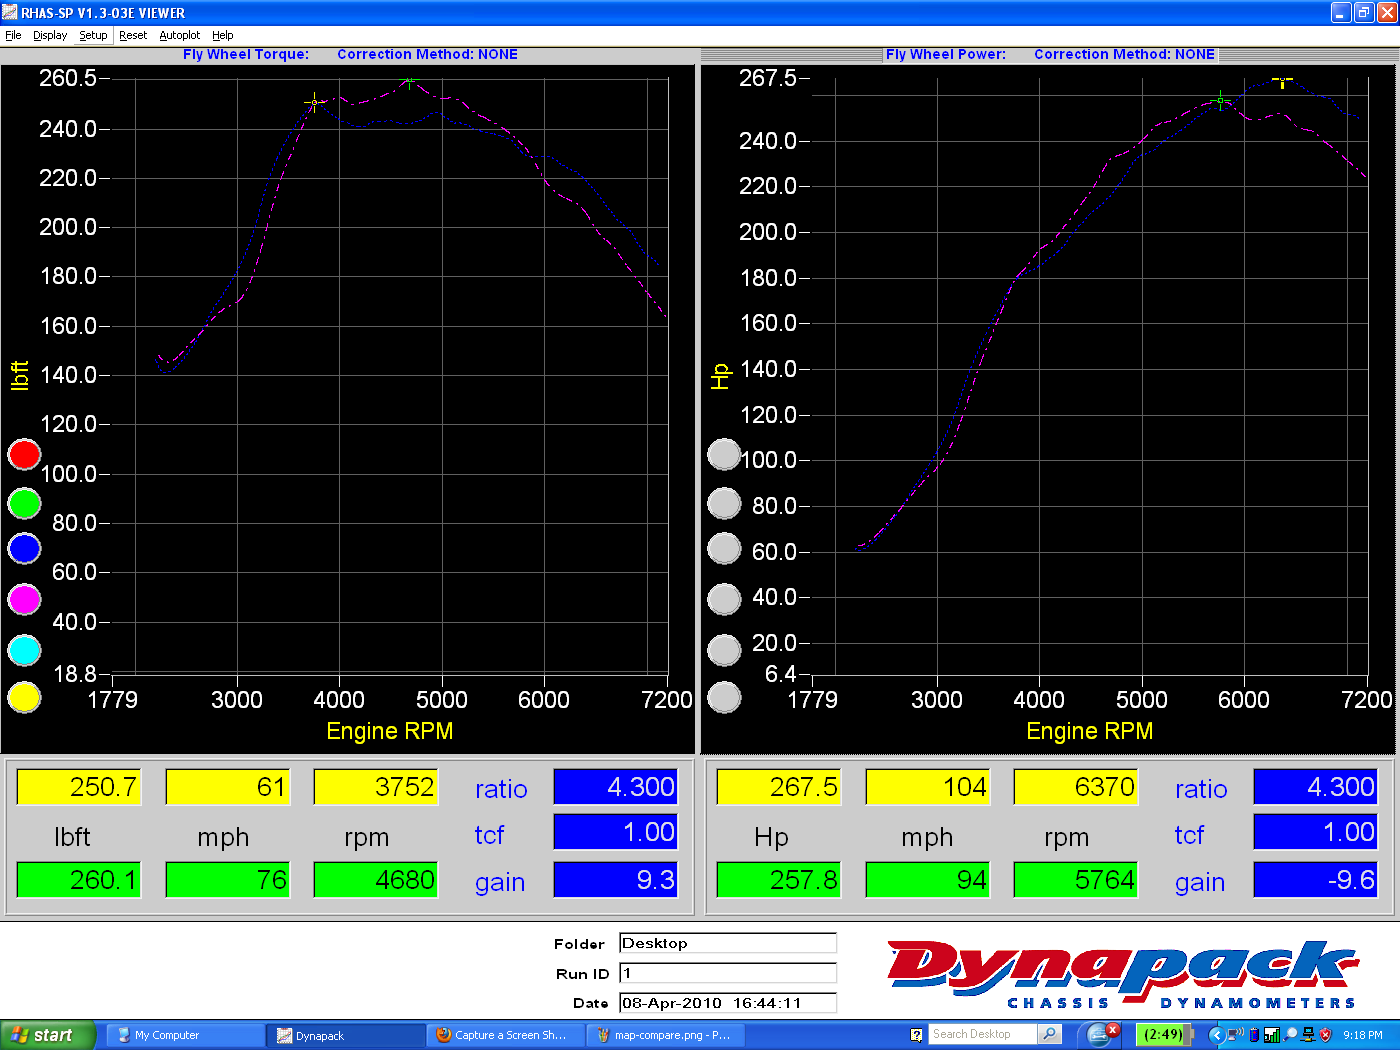Open the File menu
The image size is (1400, 1050).
coord(13,35)
